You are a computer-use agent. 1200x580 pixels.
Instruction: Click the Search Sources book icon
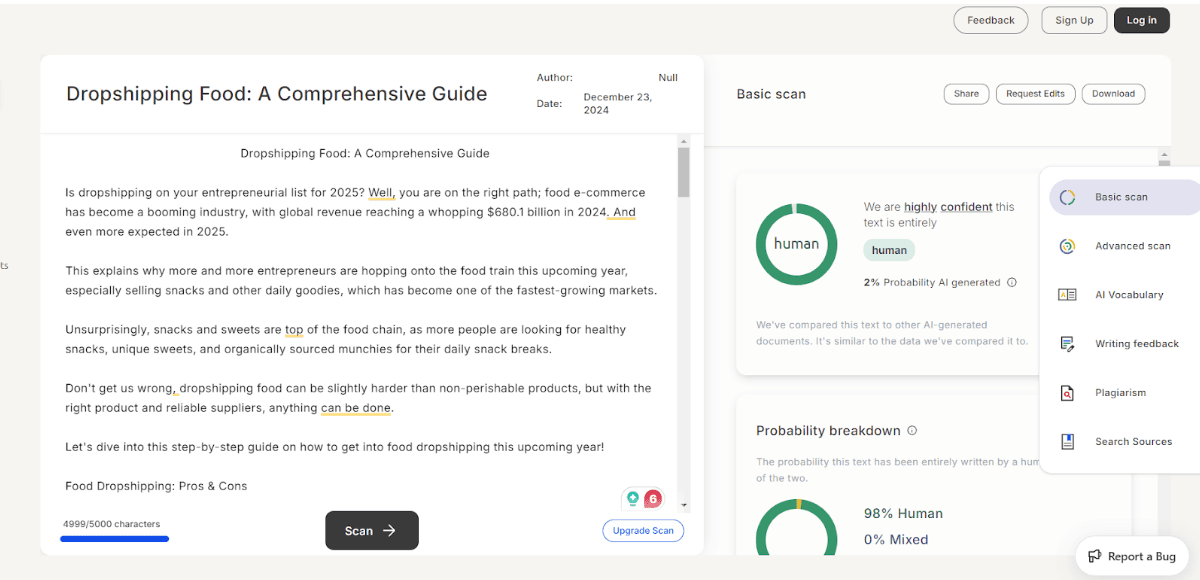point(1067,442)
